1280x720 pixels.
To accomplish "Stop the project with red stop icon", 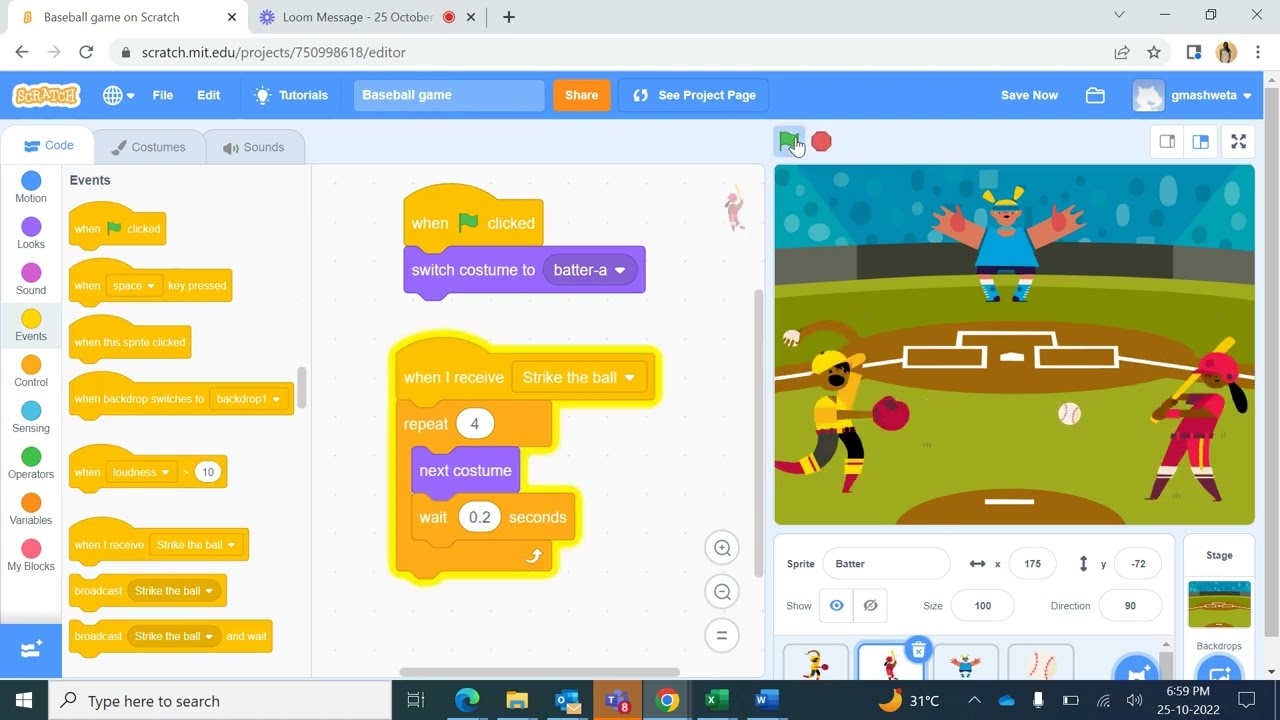I will pyautogui.click(x=821, y=142).
